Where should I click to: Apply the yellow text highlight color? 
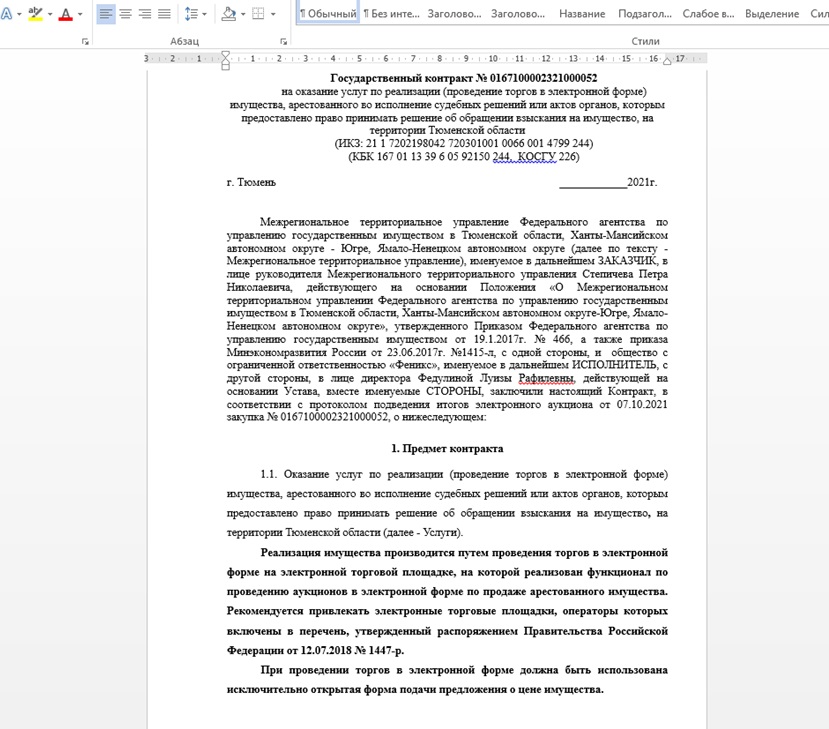click(x=35, y=14)
